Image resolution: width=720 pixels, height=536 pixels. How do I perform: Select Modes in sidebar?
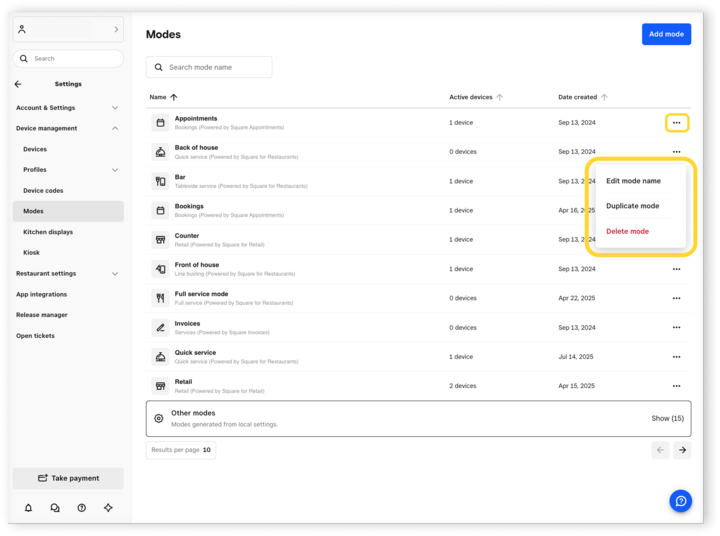(x=68, y=211)
